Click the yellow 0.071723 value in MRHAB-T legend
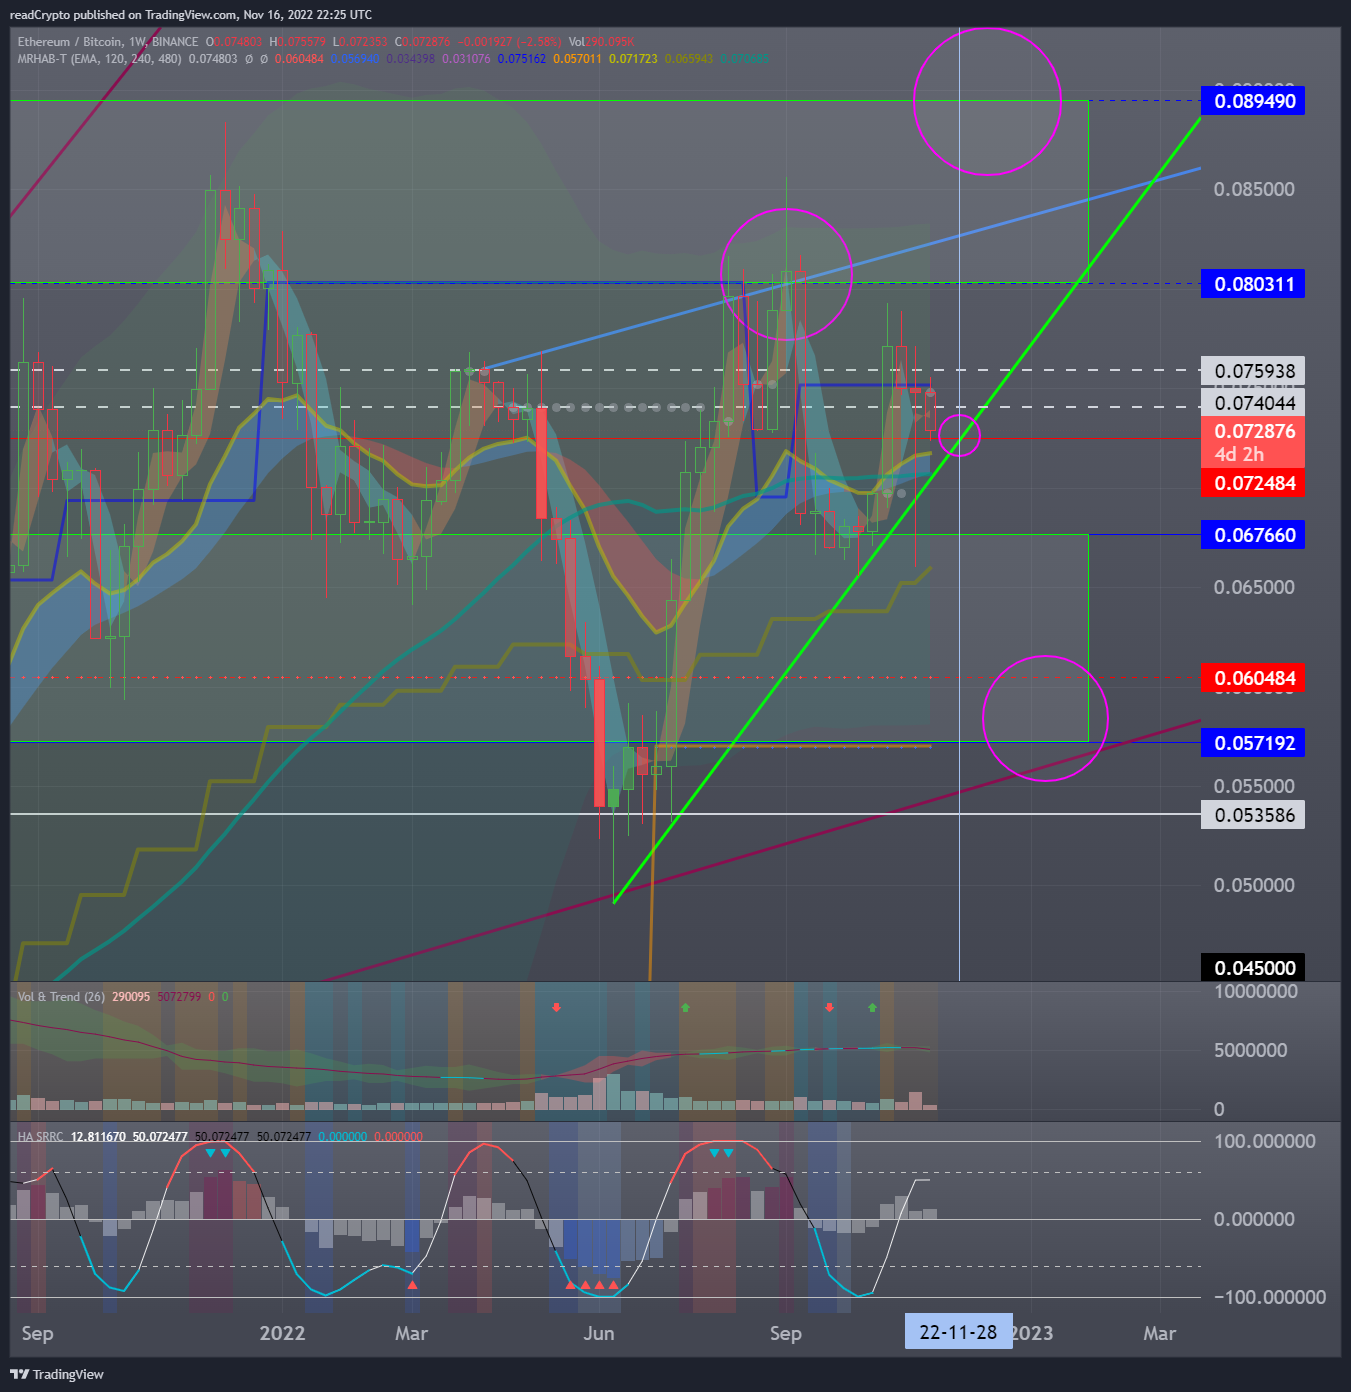Viewport: 1351px width, 1392px height. (x=634, y=59)
